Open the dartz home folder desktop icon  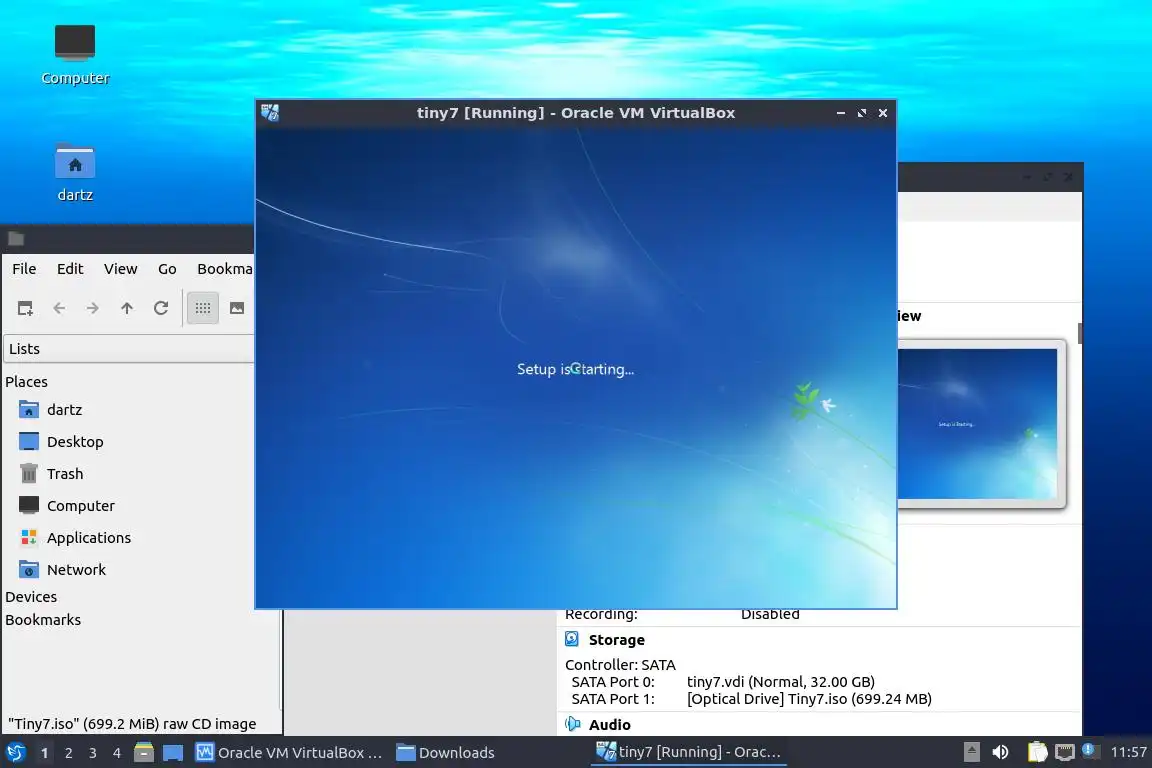[75, 172]
